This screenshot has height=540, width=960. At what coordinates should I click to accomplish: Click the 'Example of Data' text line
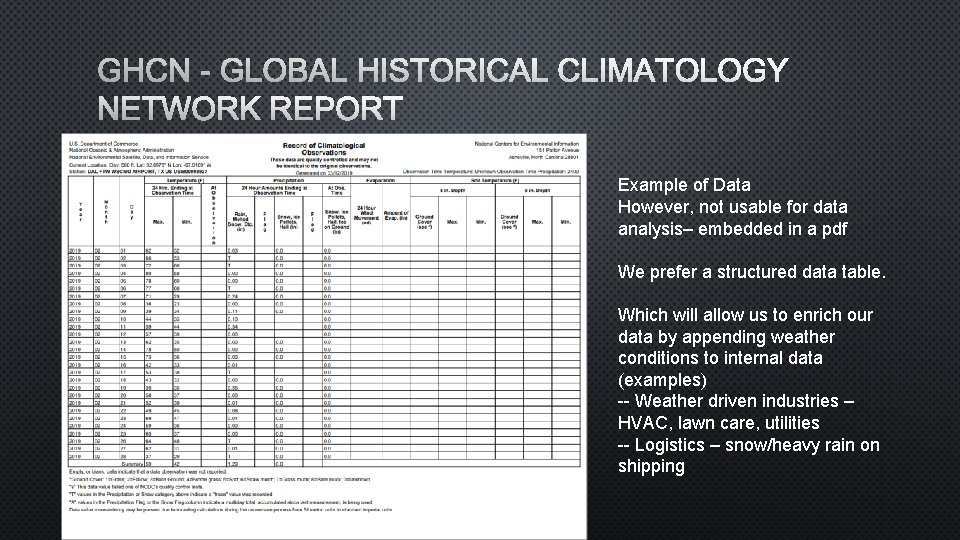(x=684, y=185)
